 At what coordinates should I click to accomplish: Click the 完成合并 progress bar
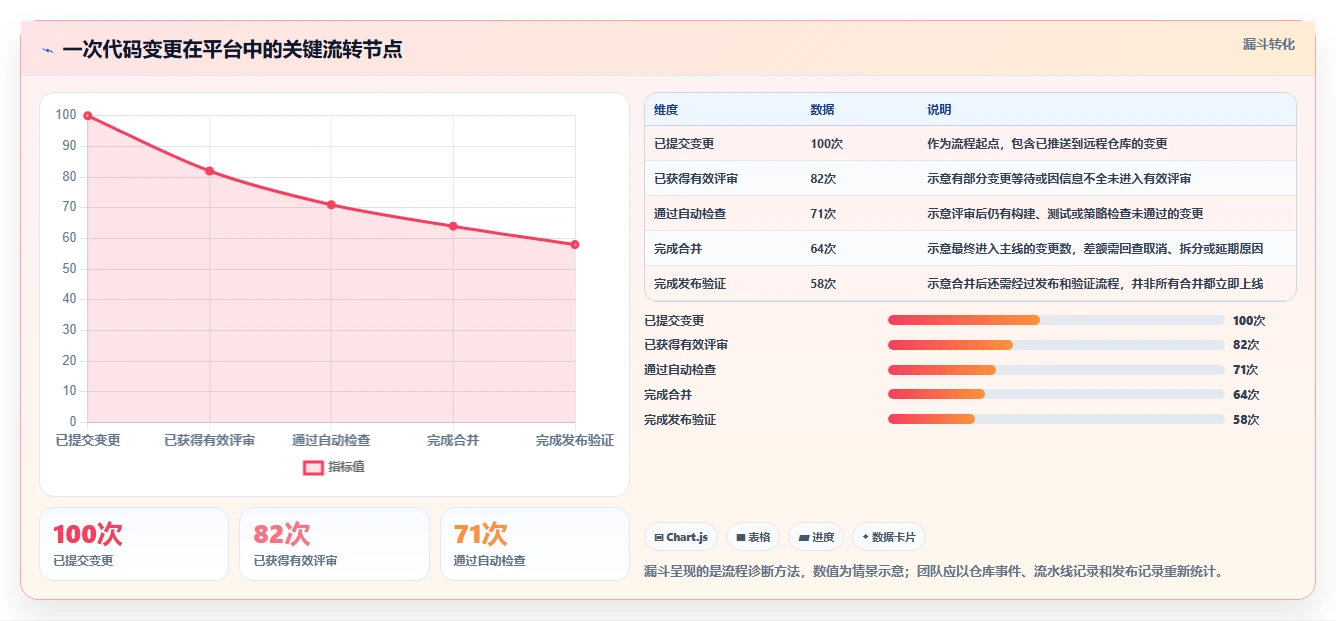point(1056,395)
